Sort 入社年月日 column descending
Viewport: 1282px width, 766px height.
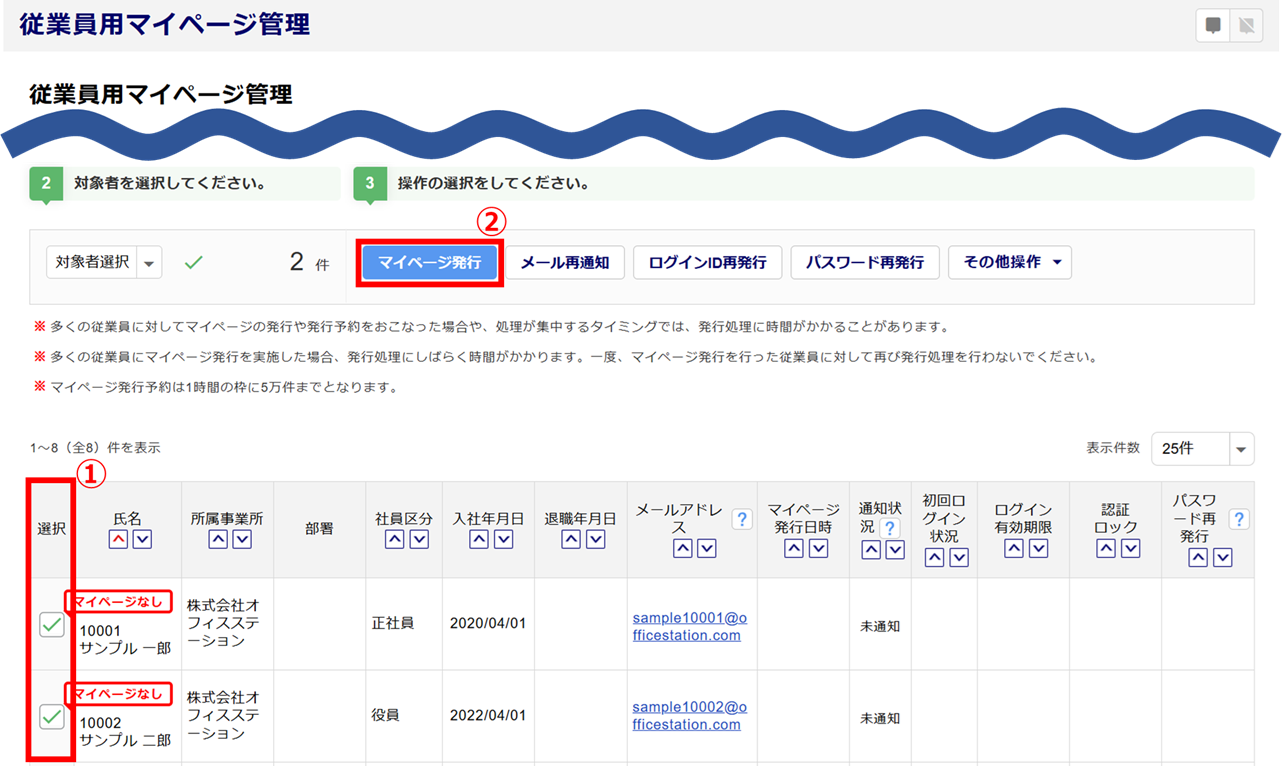coord(503,540)
